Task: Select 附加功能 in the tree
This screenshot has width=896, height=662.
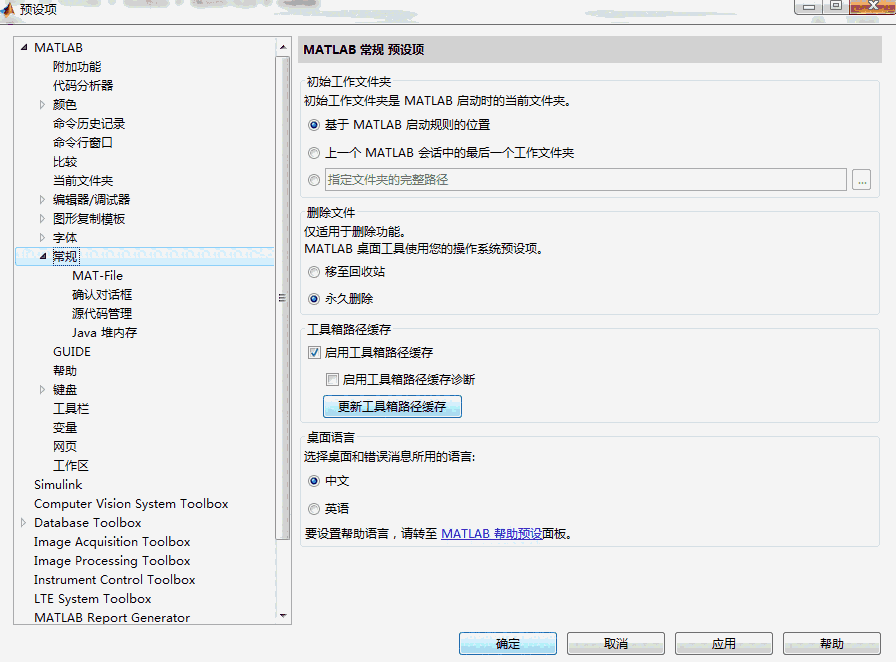Action: pyautogui.click(x=77, y=67)
